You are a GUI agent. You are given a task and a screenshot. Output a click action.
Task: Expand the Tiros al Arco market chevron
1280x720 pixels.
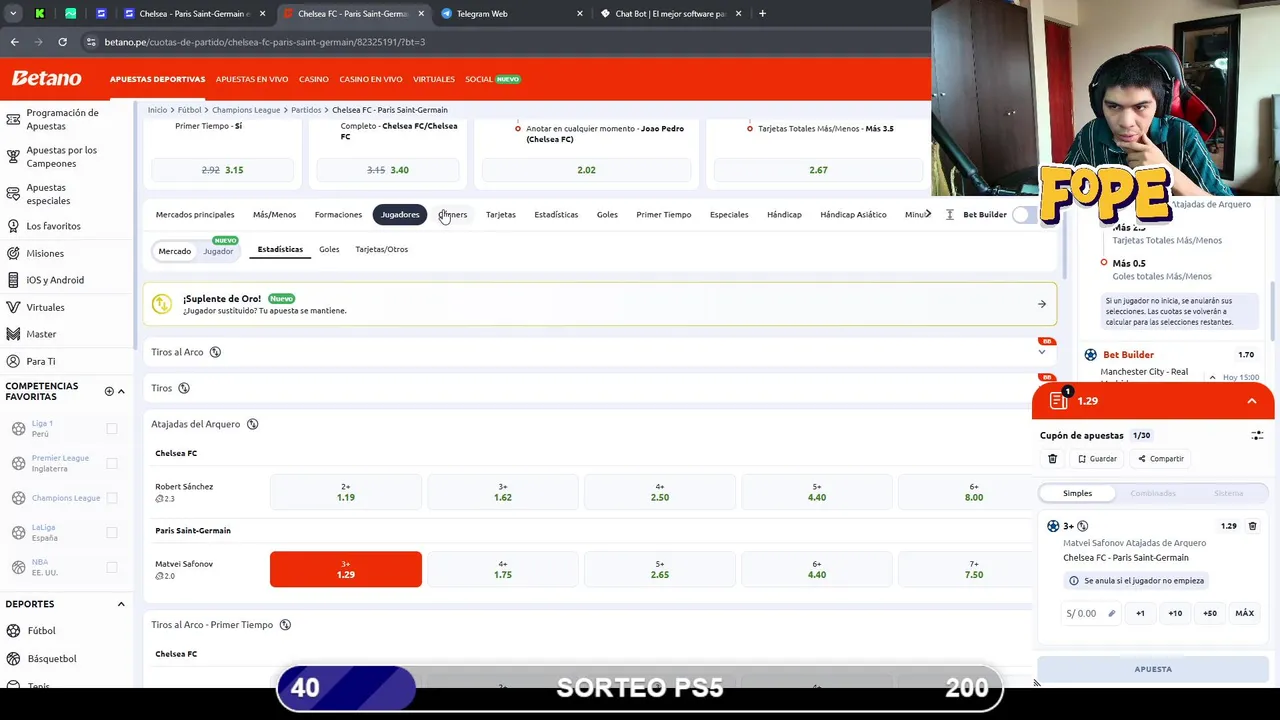pos(1042,352)
